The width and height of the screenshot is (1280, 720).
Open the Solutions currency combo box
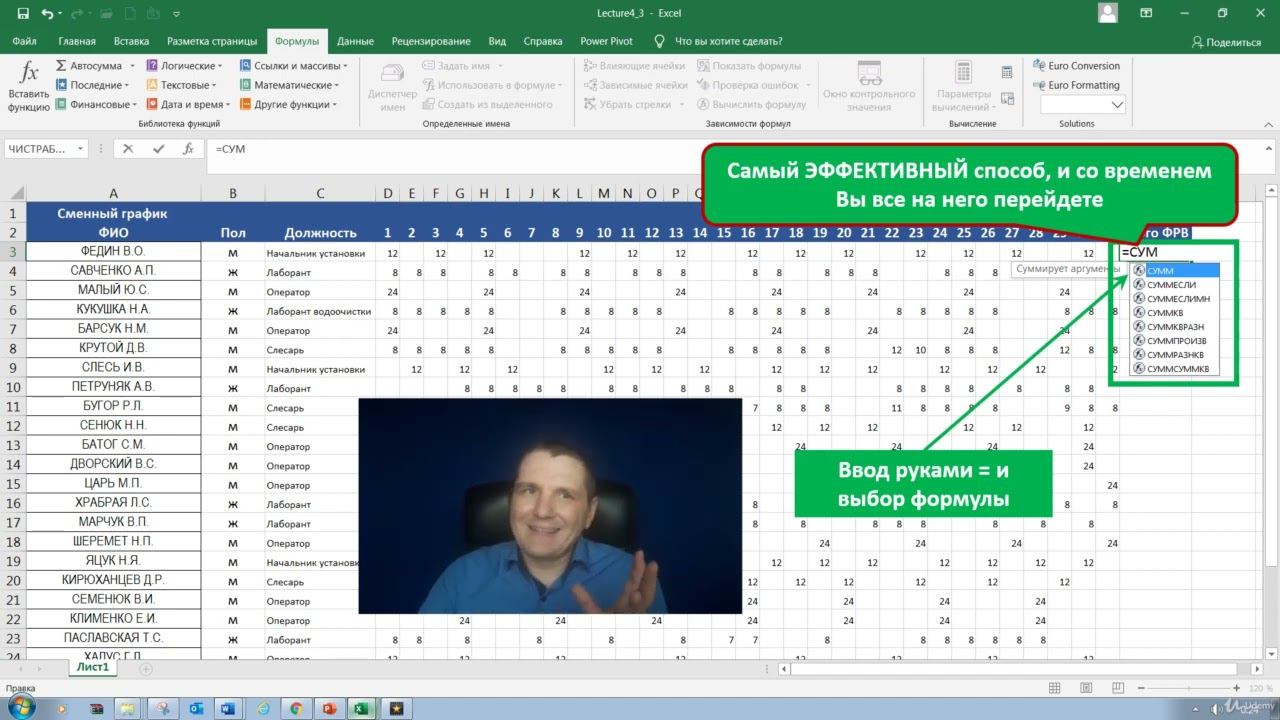click(1084, 105)
